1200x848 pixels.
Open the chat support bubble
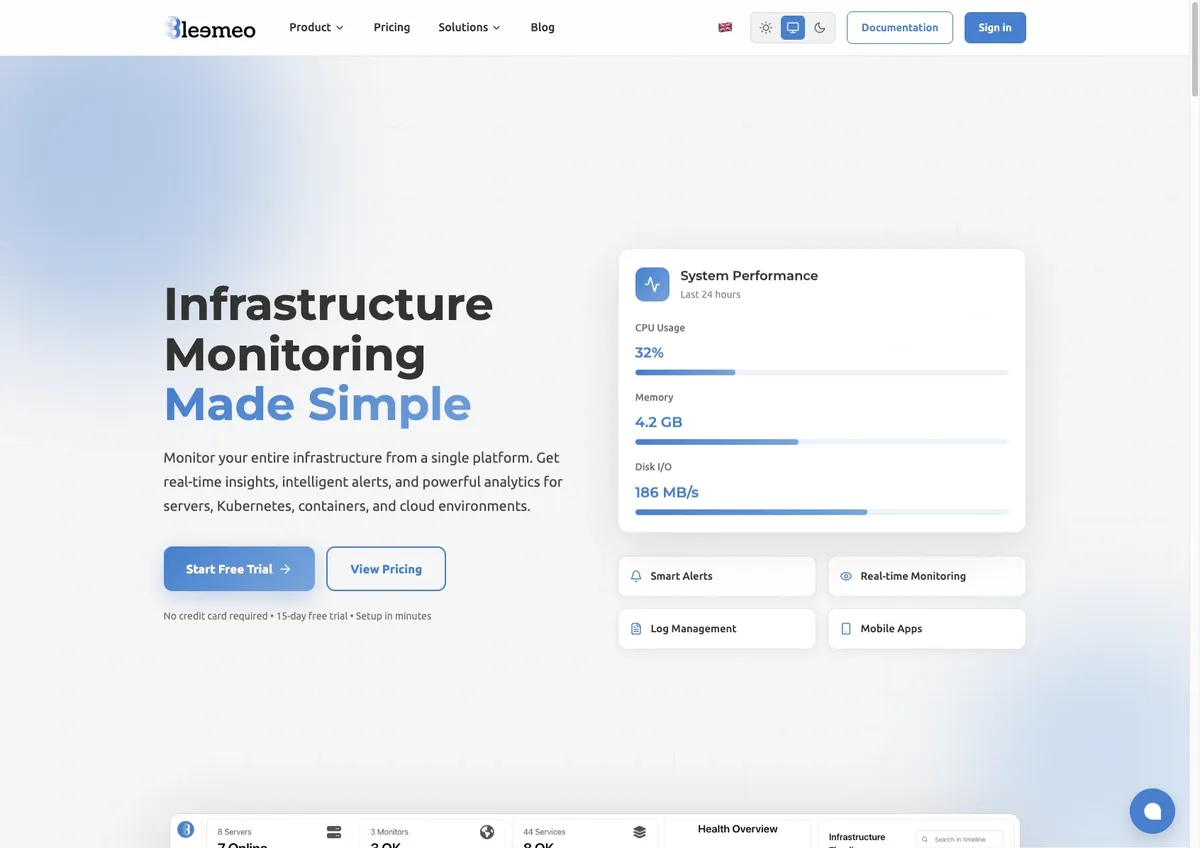point(1152,811)
